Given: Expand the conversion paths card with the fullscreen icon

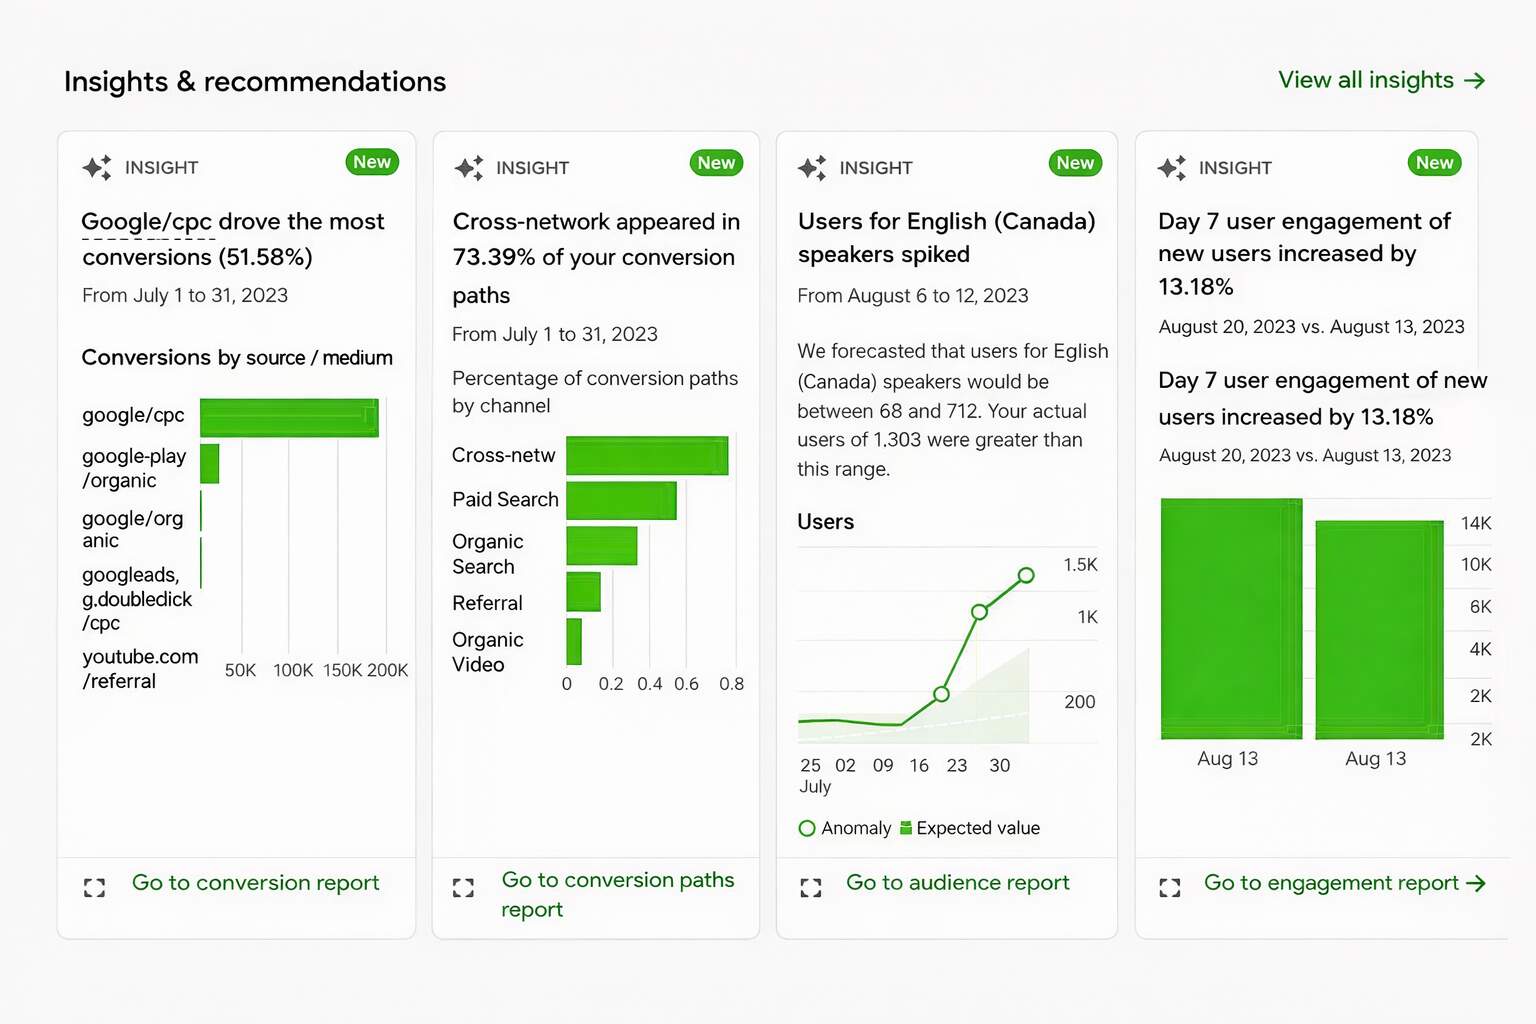Looking at the screenshot, I should tap(463, 887).
